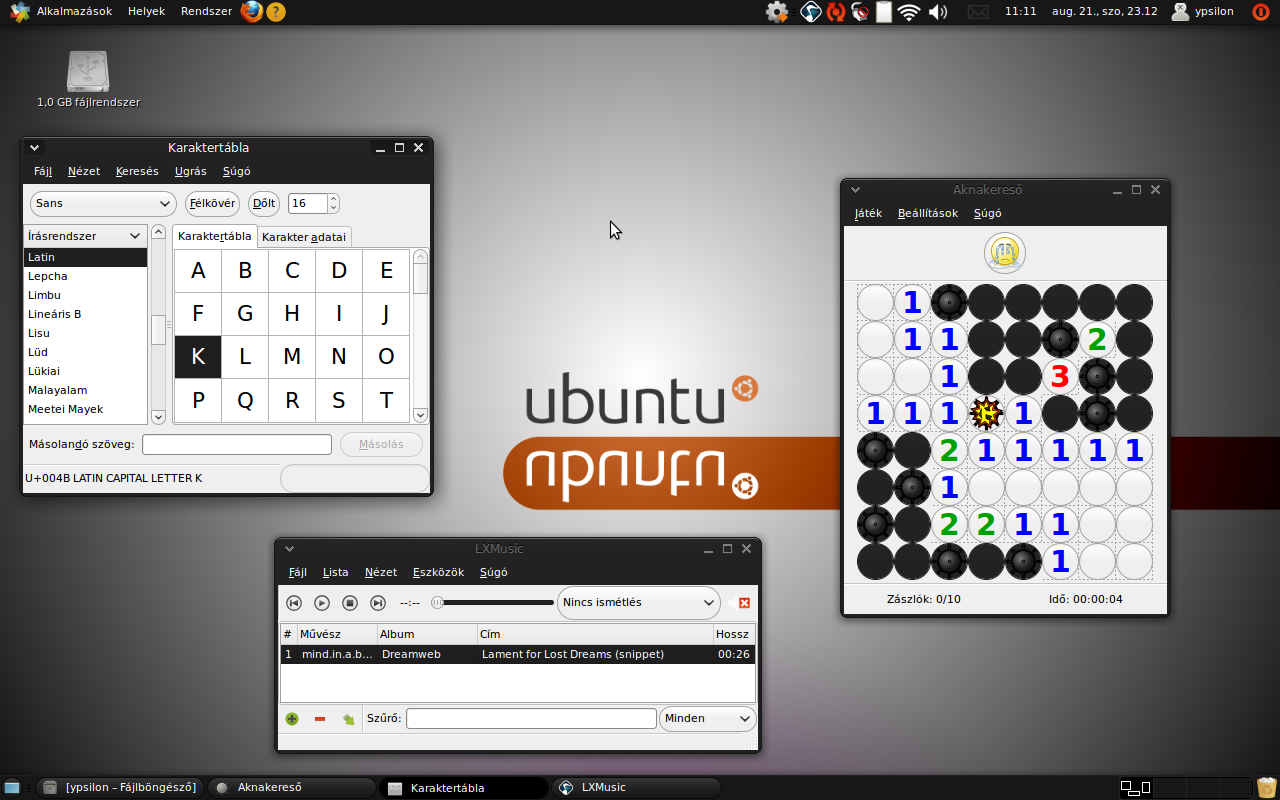Sort the playlist by the Művész column header
The image size is (1280, 800).
click(337, 634)
